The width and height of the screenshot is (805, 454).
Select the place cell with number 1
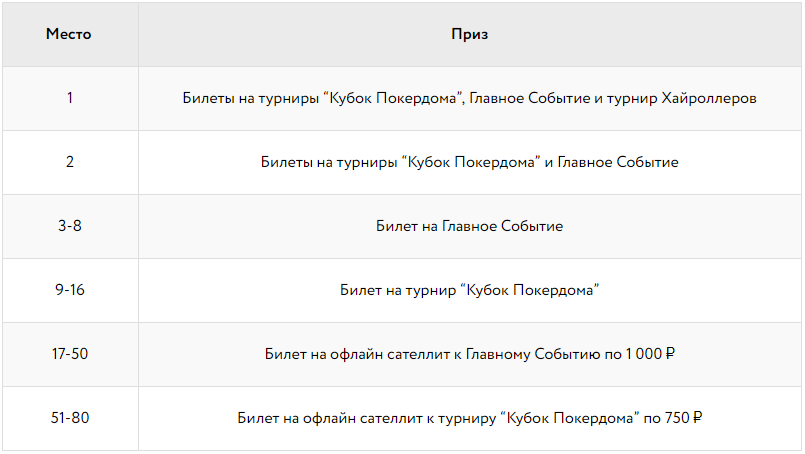click(x=69, y=98)
